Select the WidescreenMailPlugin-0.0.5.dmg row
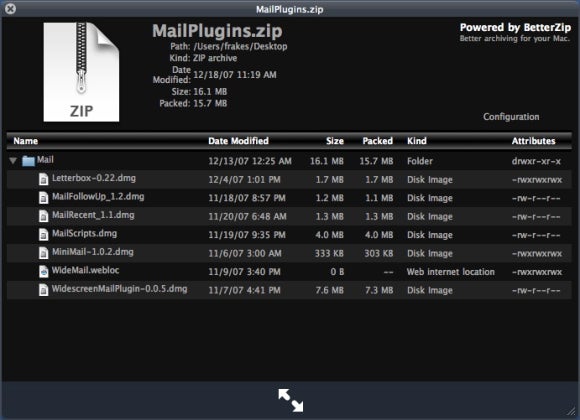 tap(289, 290)
